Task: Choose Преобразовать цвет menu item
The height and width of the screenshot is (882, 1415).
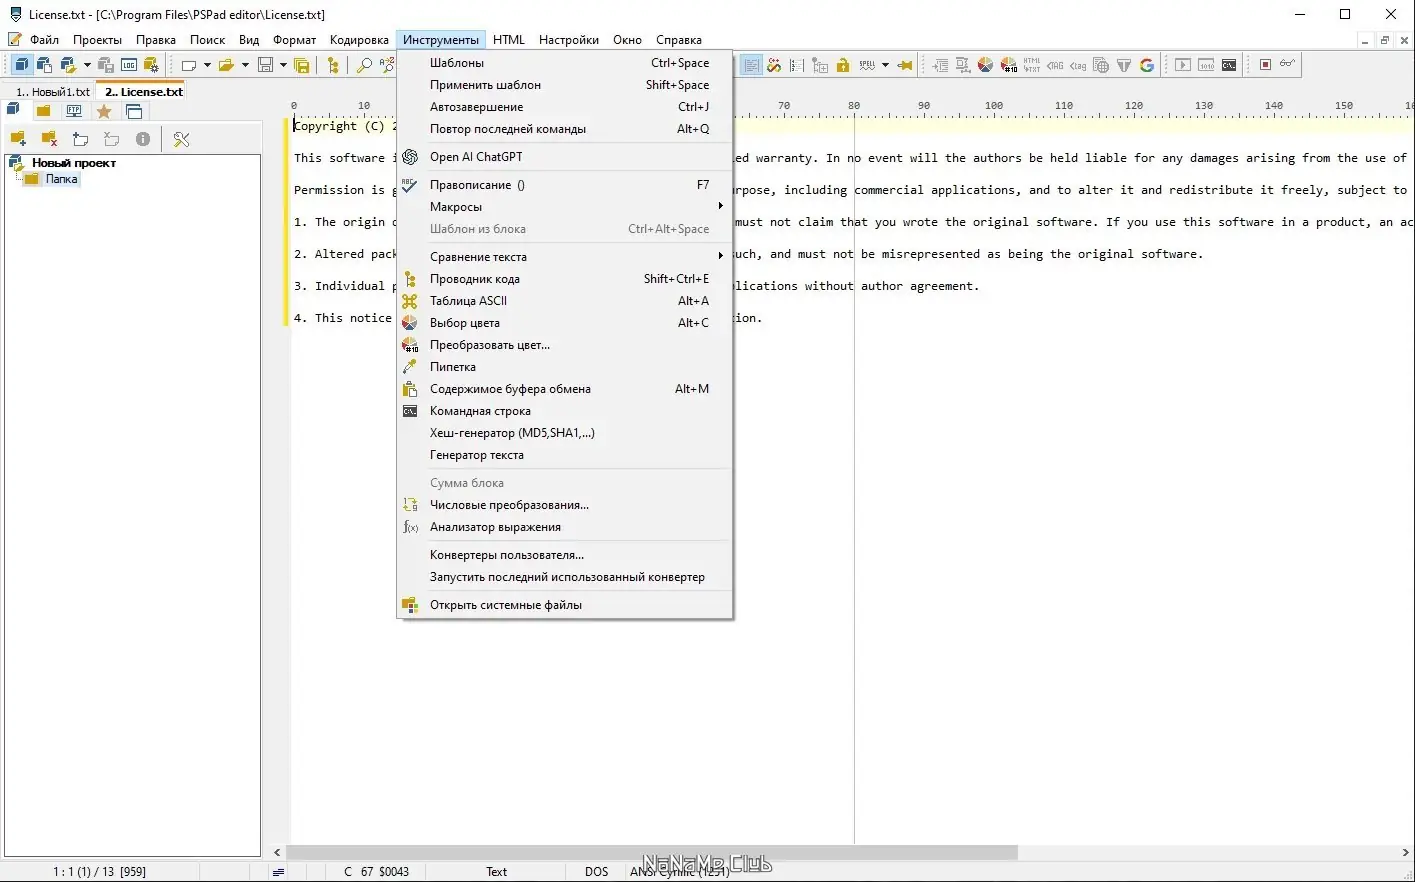Action: coord(565,345)
